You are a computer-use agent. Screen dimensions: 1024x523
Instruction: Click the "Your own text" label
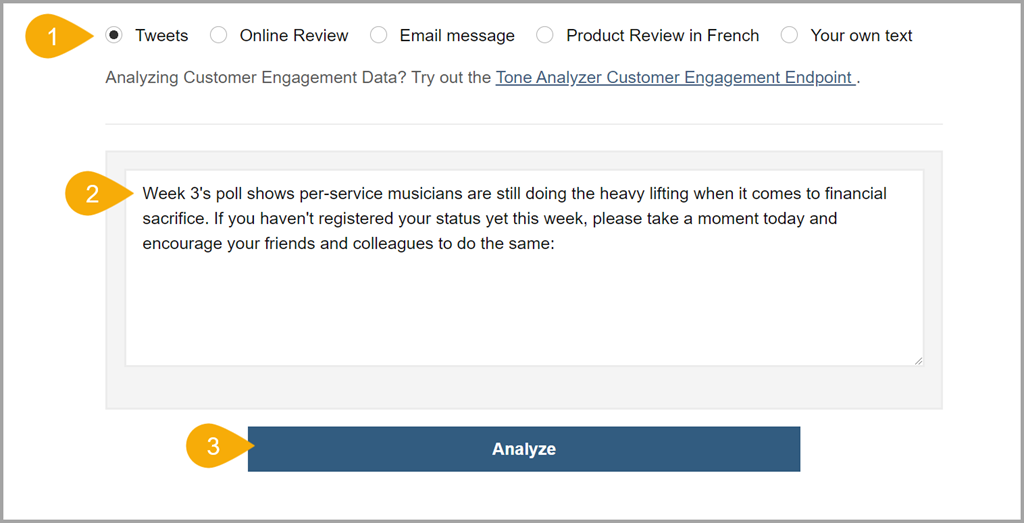coord(861,35)
